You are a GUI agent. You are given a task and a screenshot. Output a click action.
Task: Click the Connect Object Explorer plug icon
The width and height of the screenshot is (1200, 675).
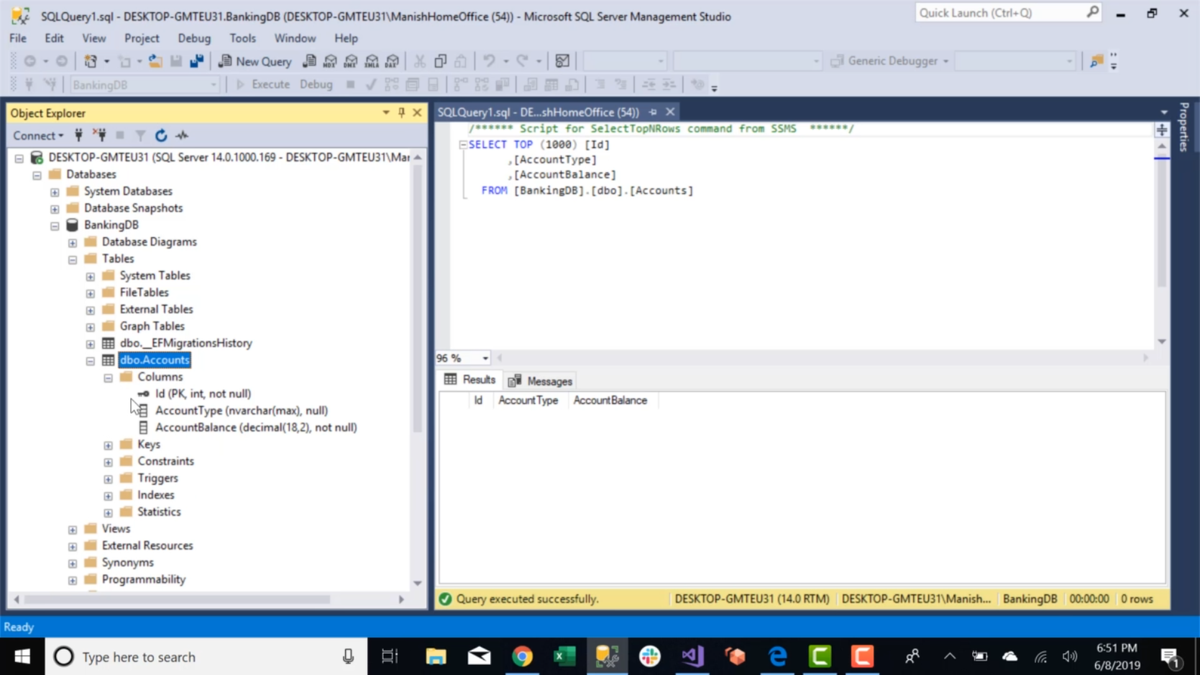[79, 135]
